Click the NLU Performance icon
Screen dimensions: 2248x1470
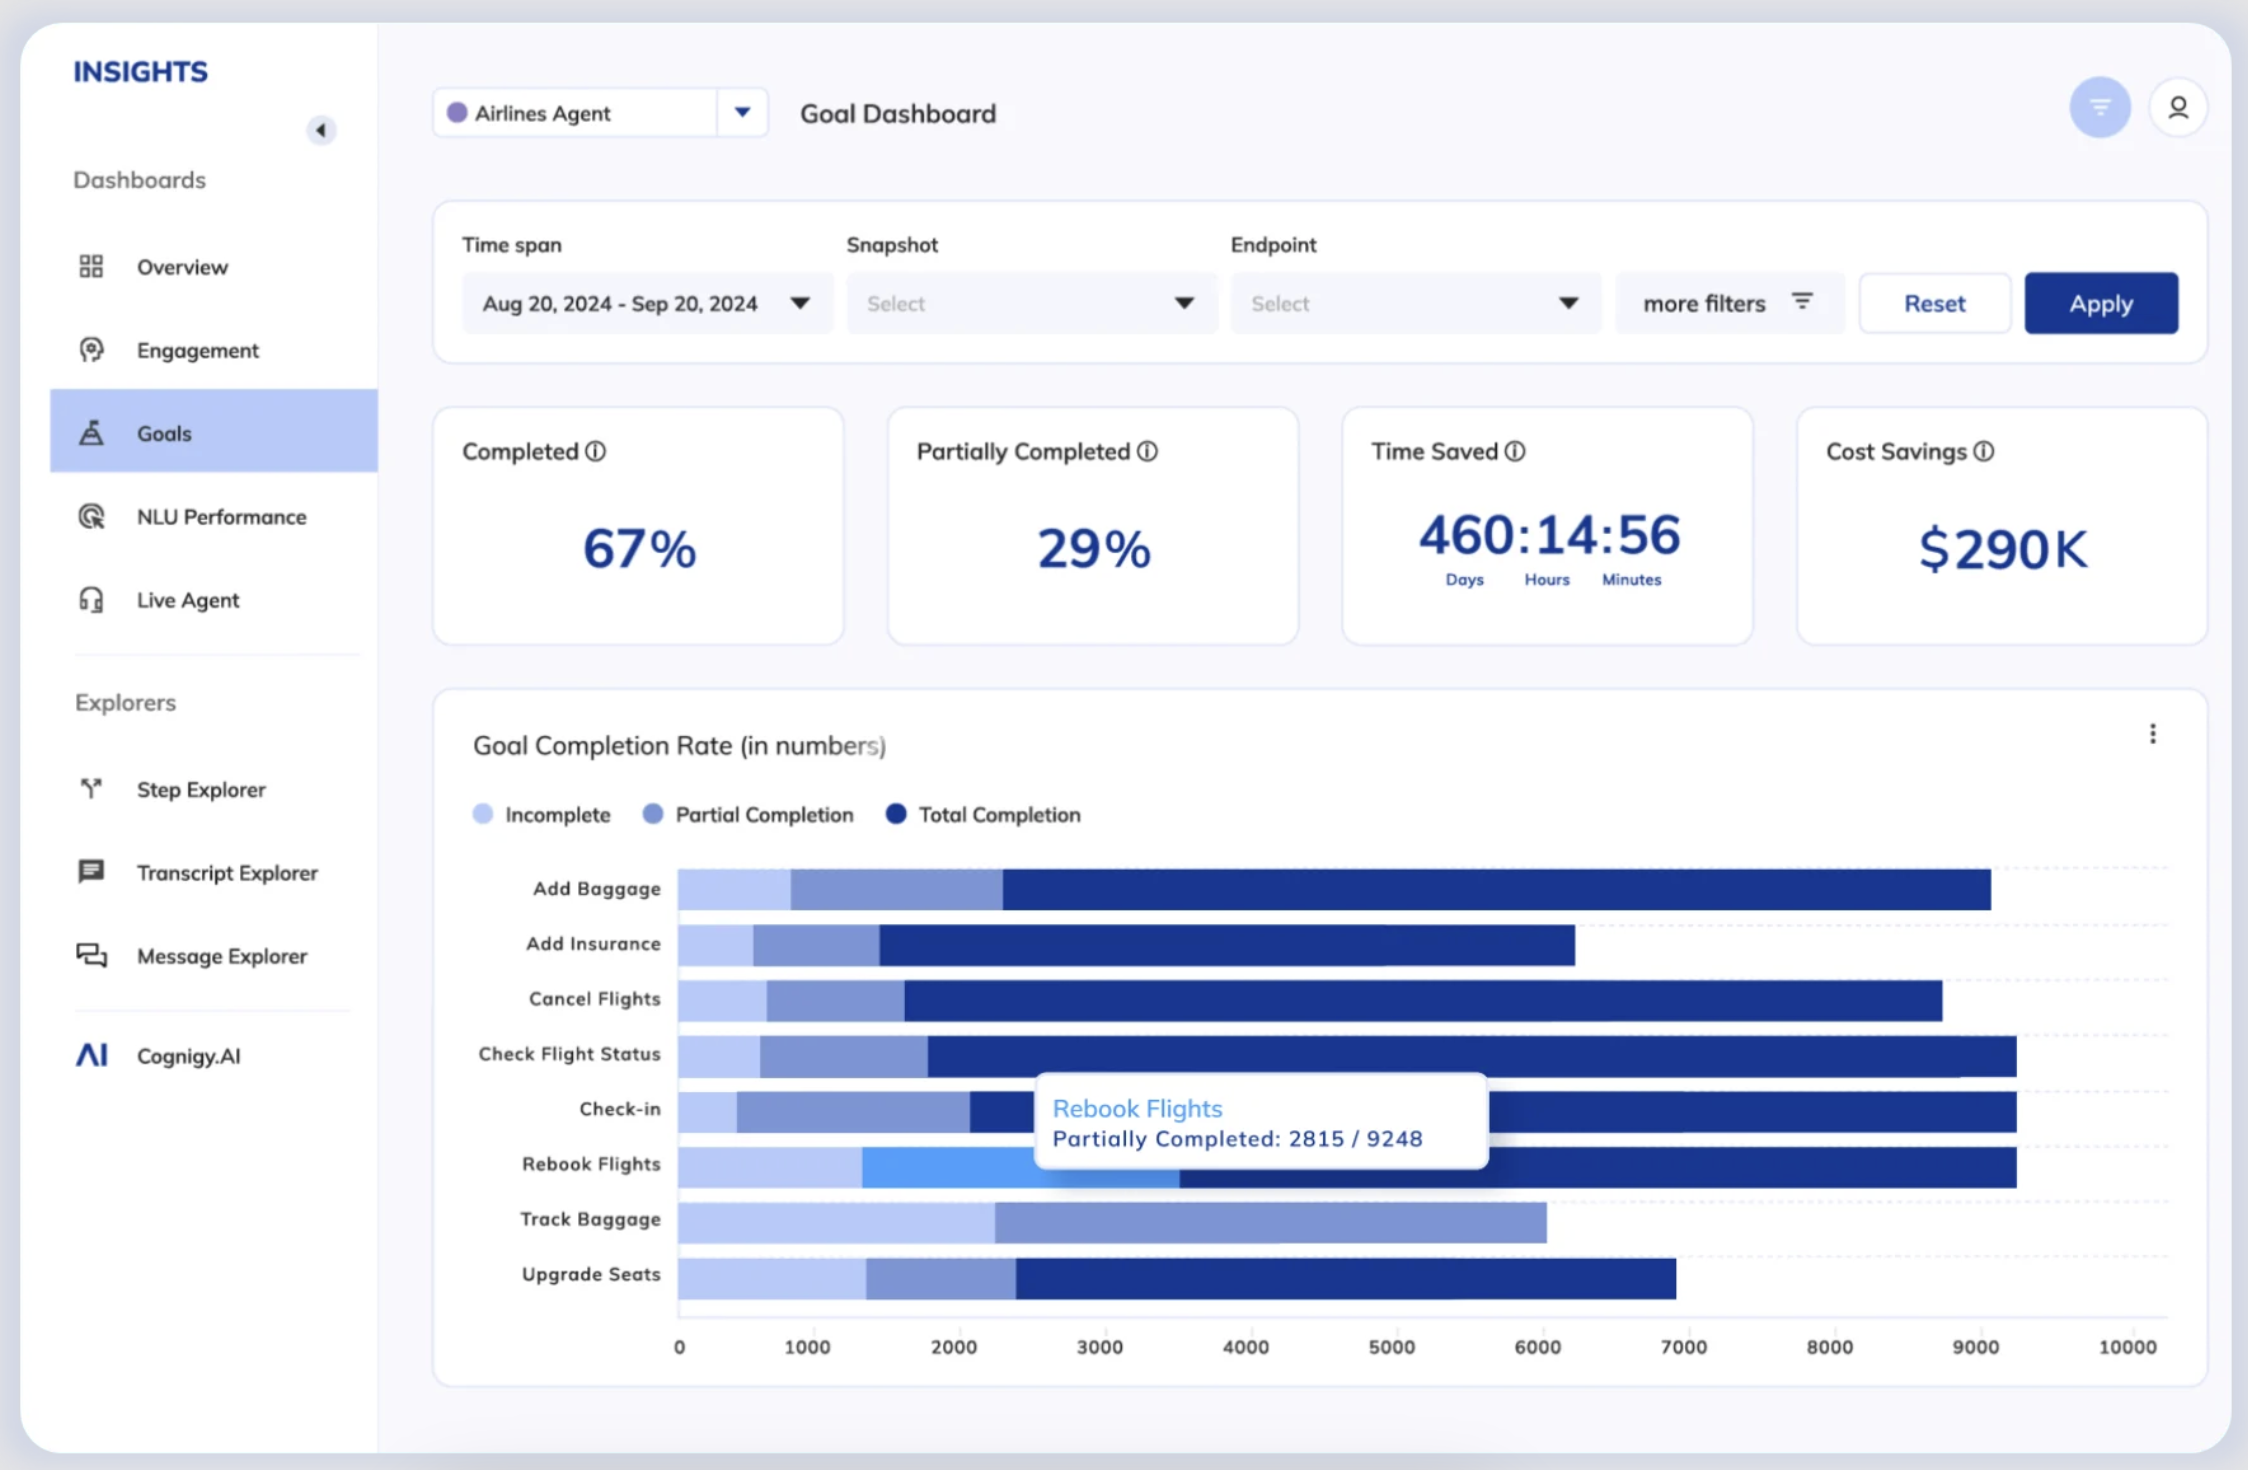(91, 516)
